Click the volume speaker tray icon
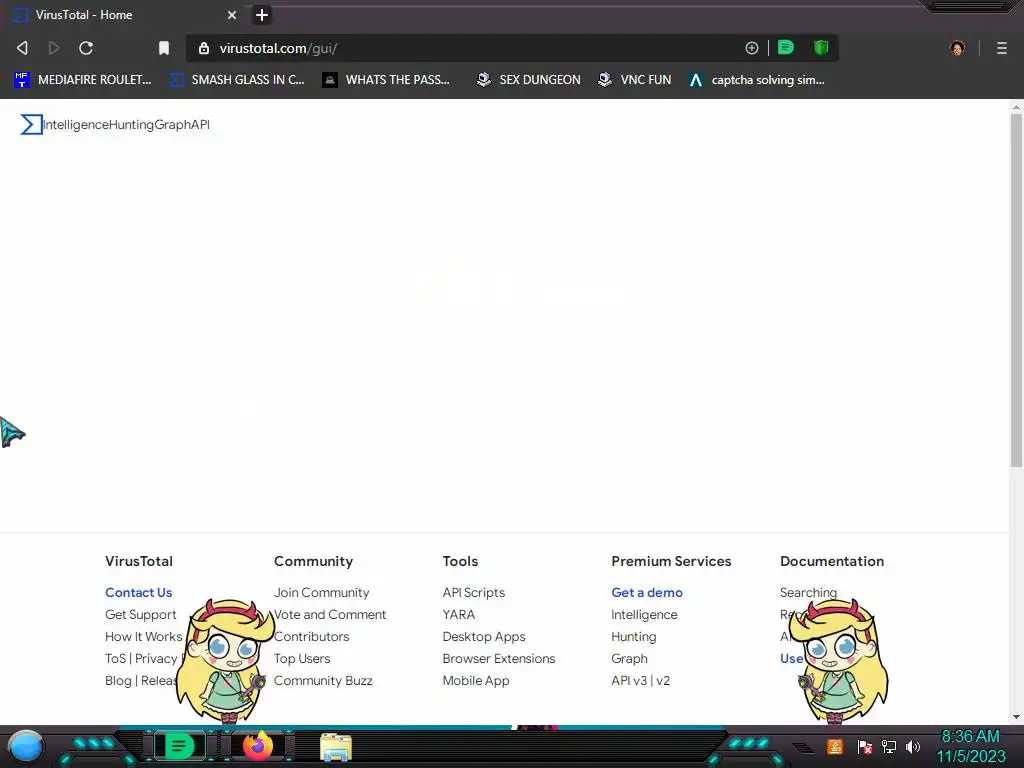This screenshot has height=768, width=1024. [912, 746]
